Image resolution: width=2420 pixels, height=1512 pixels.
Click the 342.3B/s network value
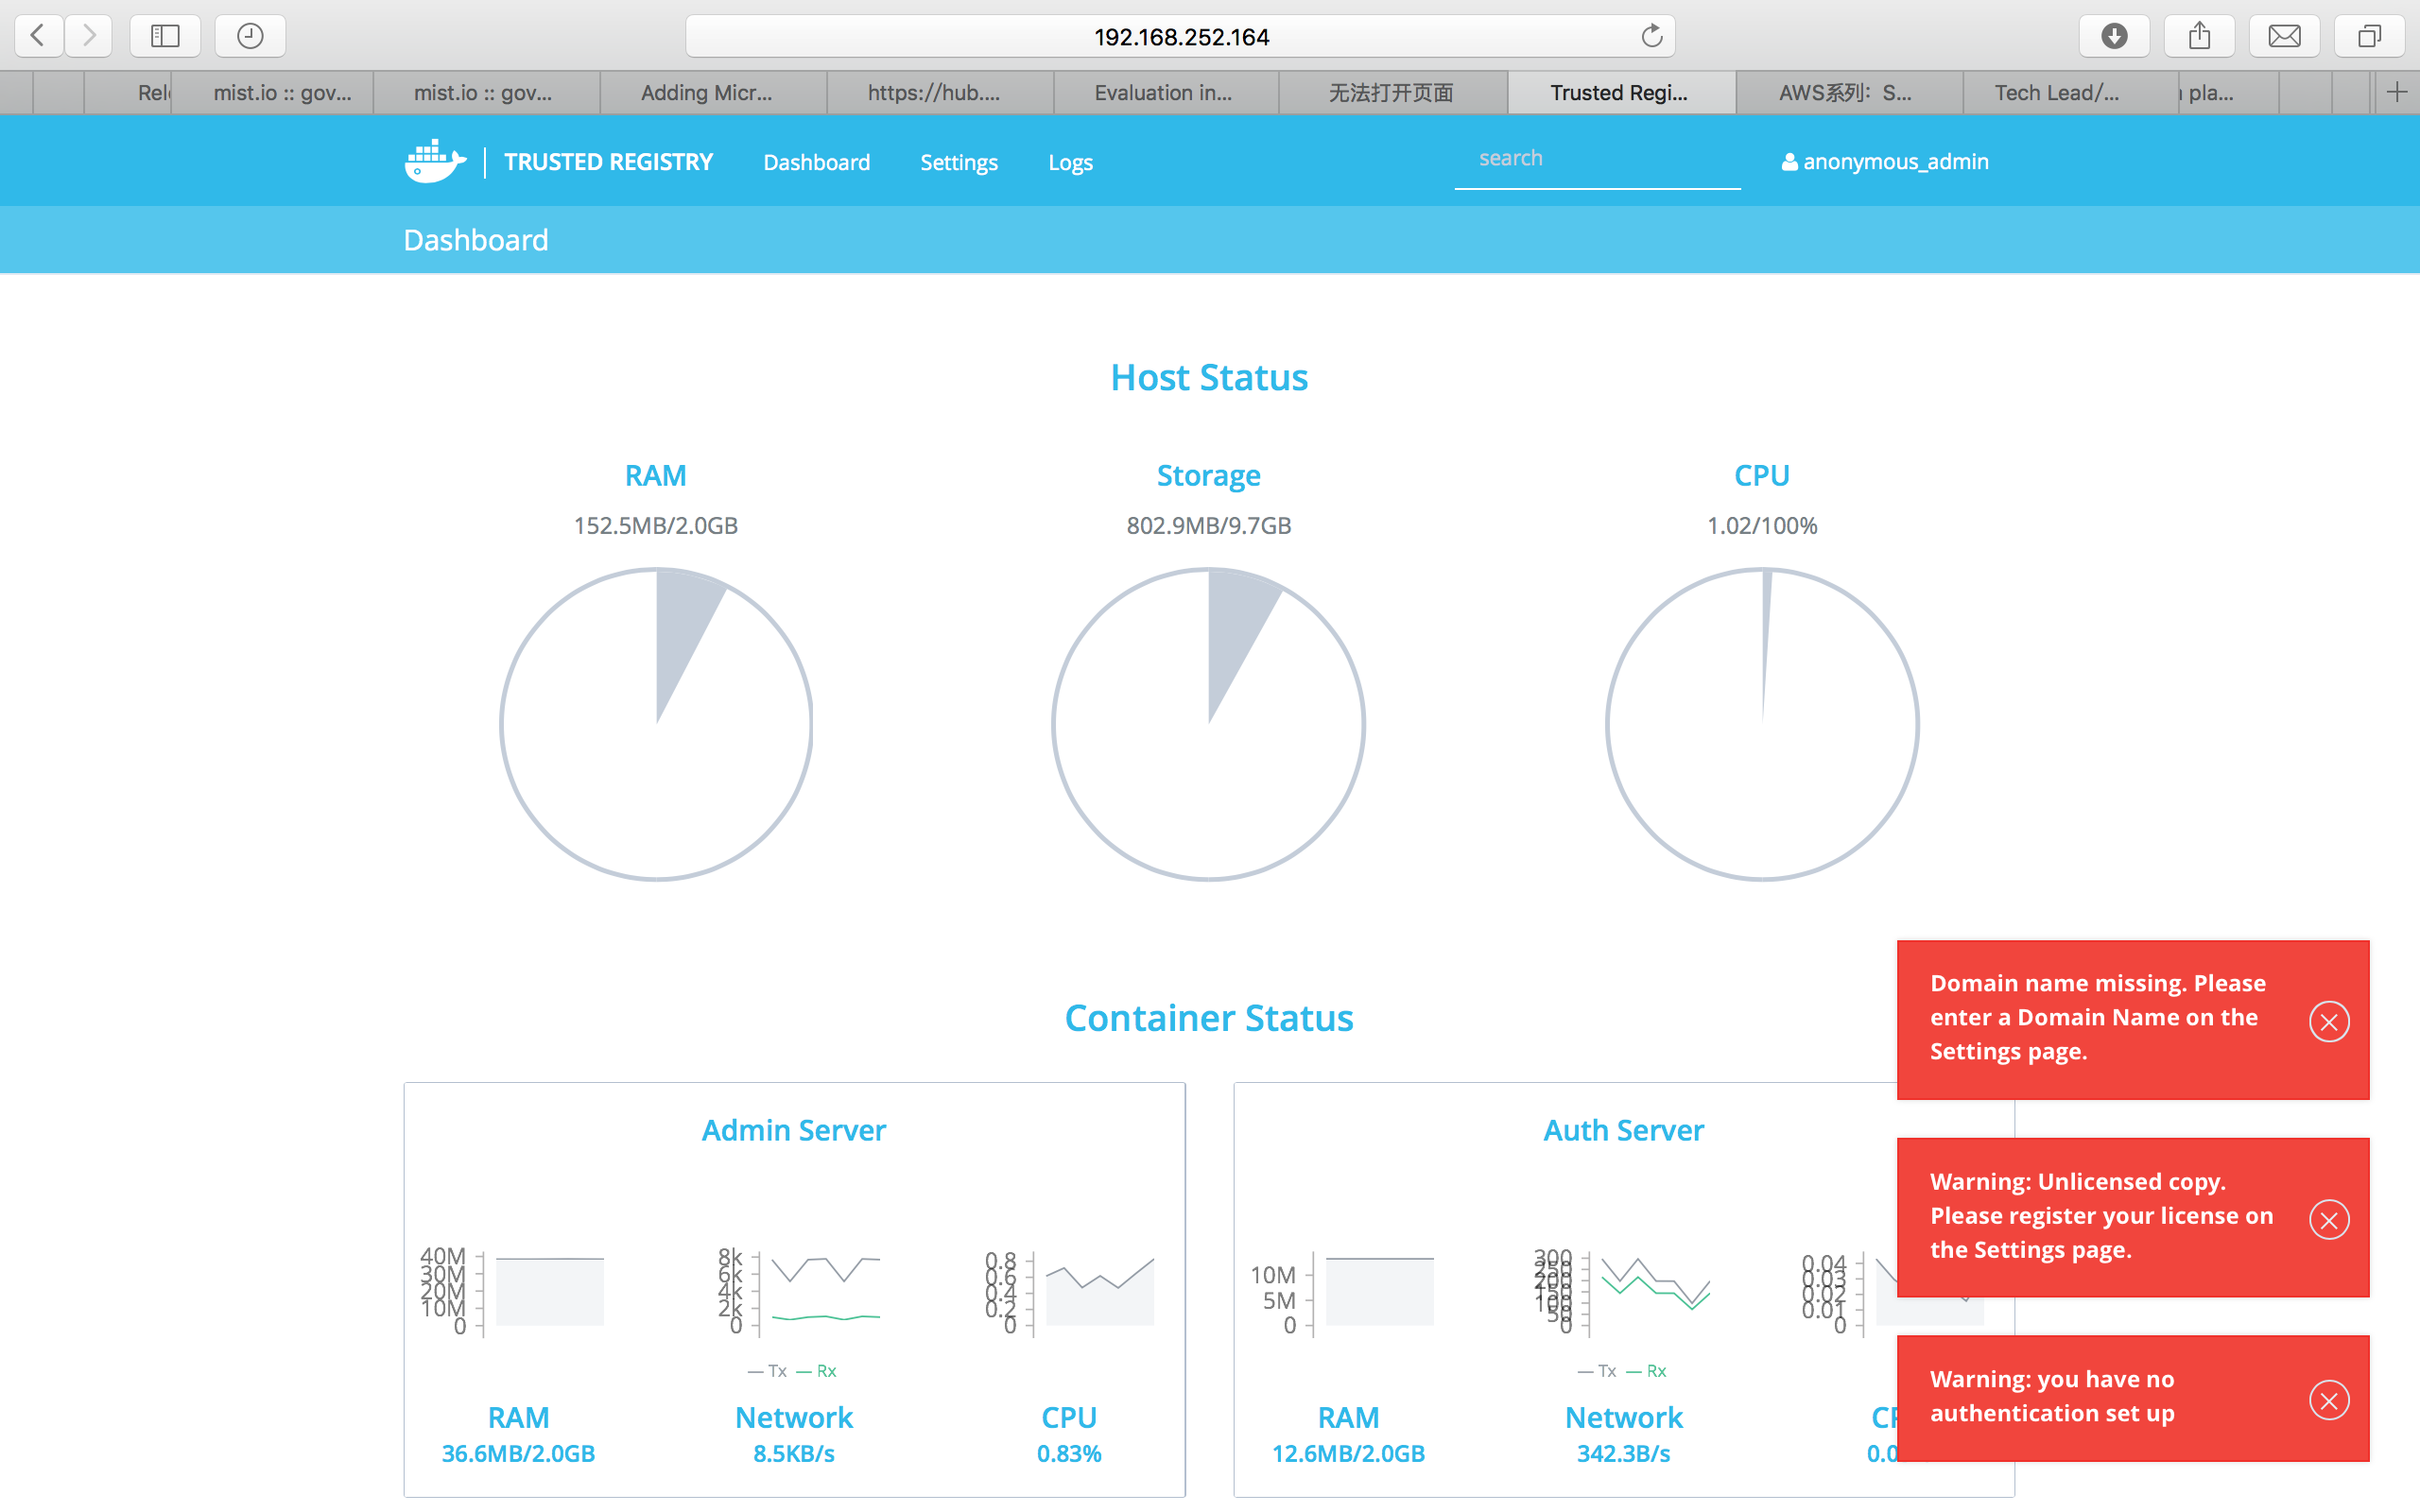click(x=1624, y=1453)
